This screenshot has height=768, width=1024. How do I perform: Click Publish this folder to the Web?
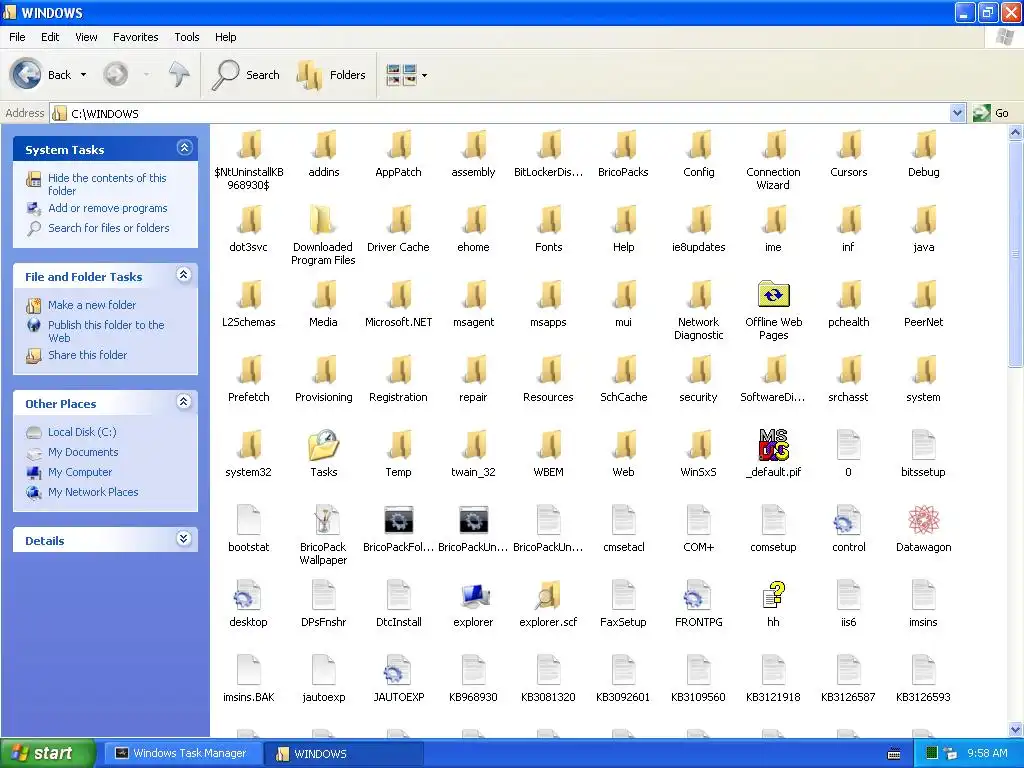pyautogui.click(x=106, y=331)
